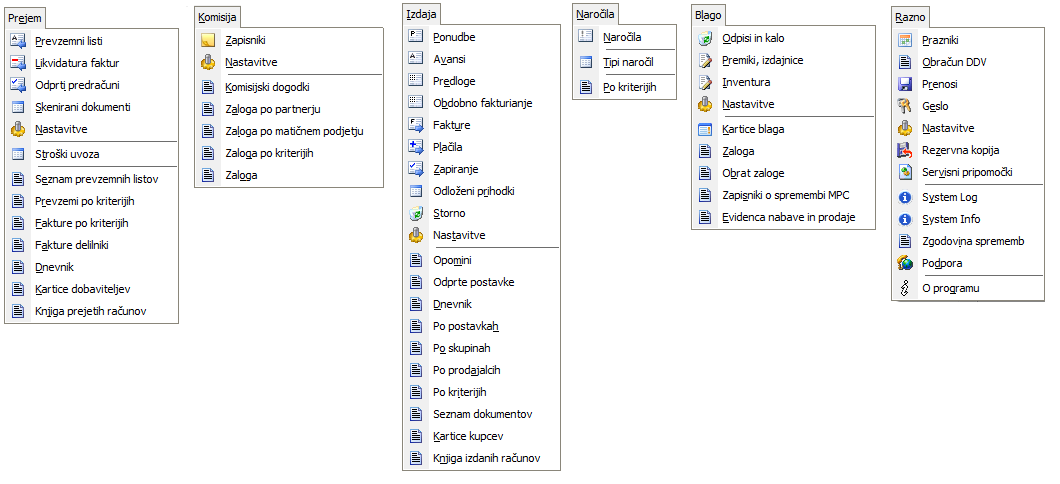The height and width of the screenshot is (484, 1060).
Task: Click the Odpisi in kalo icon
Action: [x=705, y=38]
